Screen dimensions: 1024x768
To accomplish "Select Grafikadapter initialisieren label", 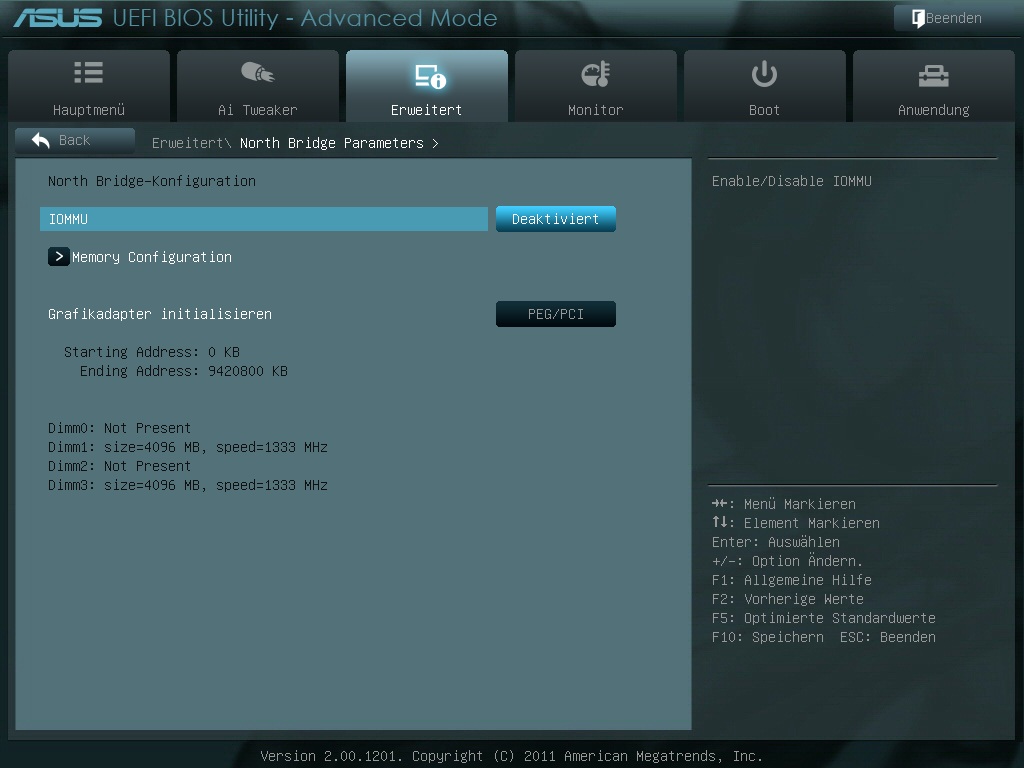I will pos(159,314).
